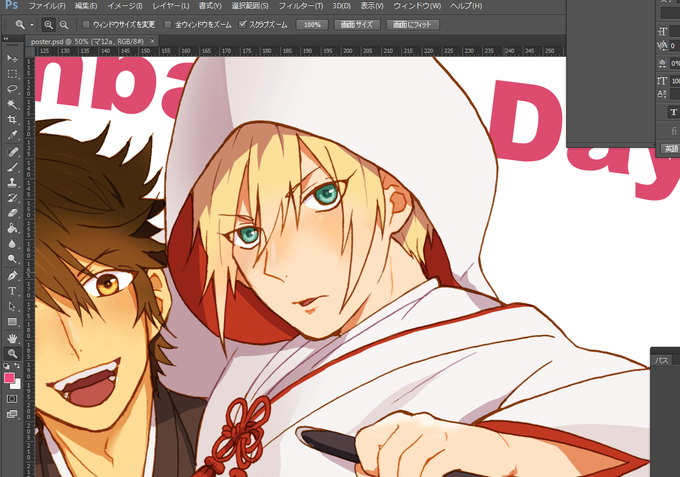Select the Path Selection tool
680x477 pixels.
click(x=12, y=306)
